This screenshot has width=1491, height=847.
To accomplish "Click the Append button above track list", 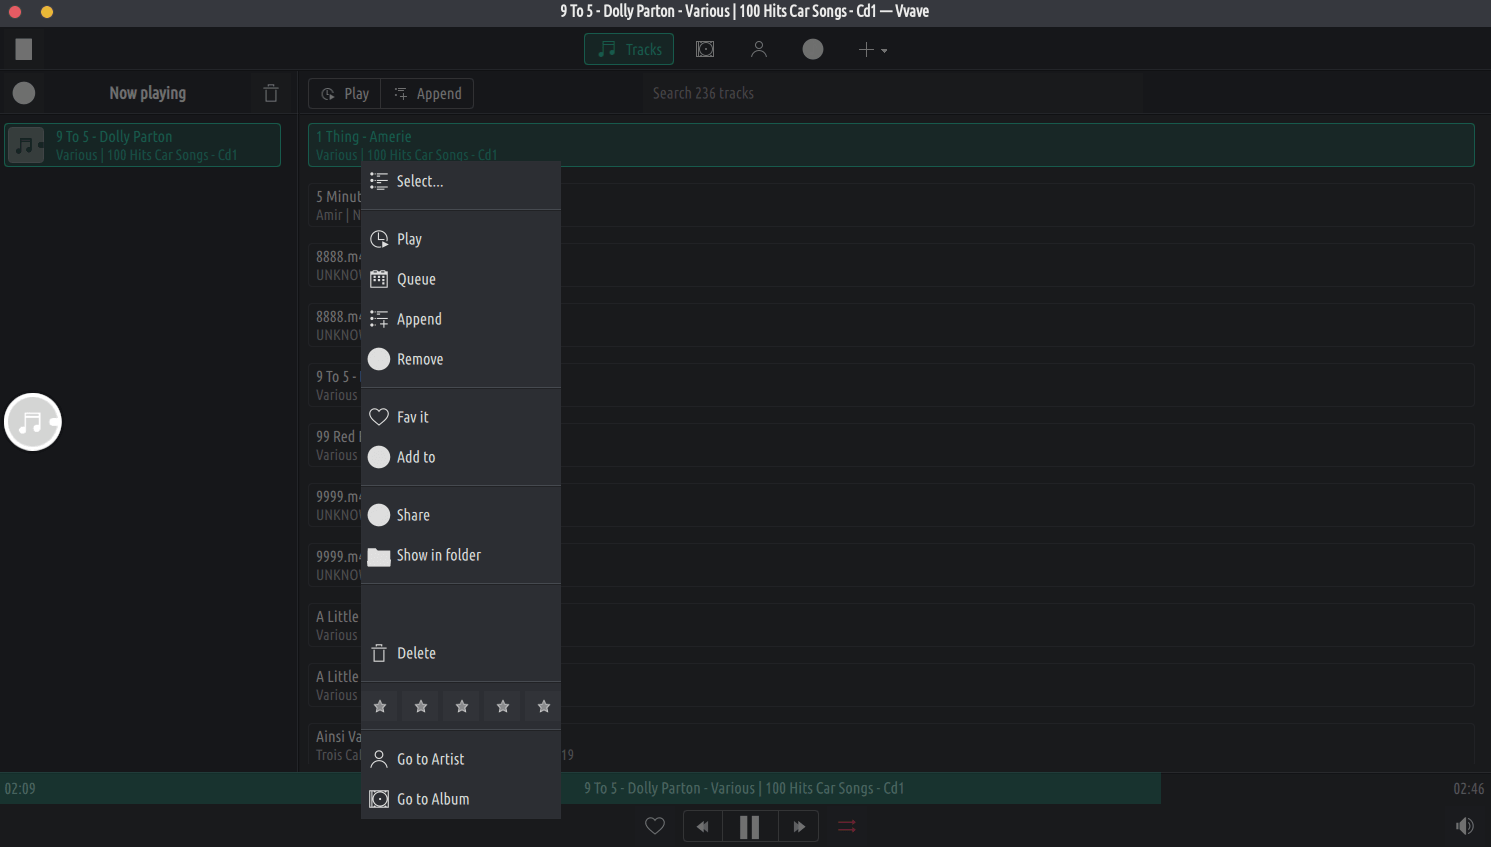I will pos(428,93).
